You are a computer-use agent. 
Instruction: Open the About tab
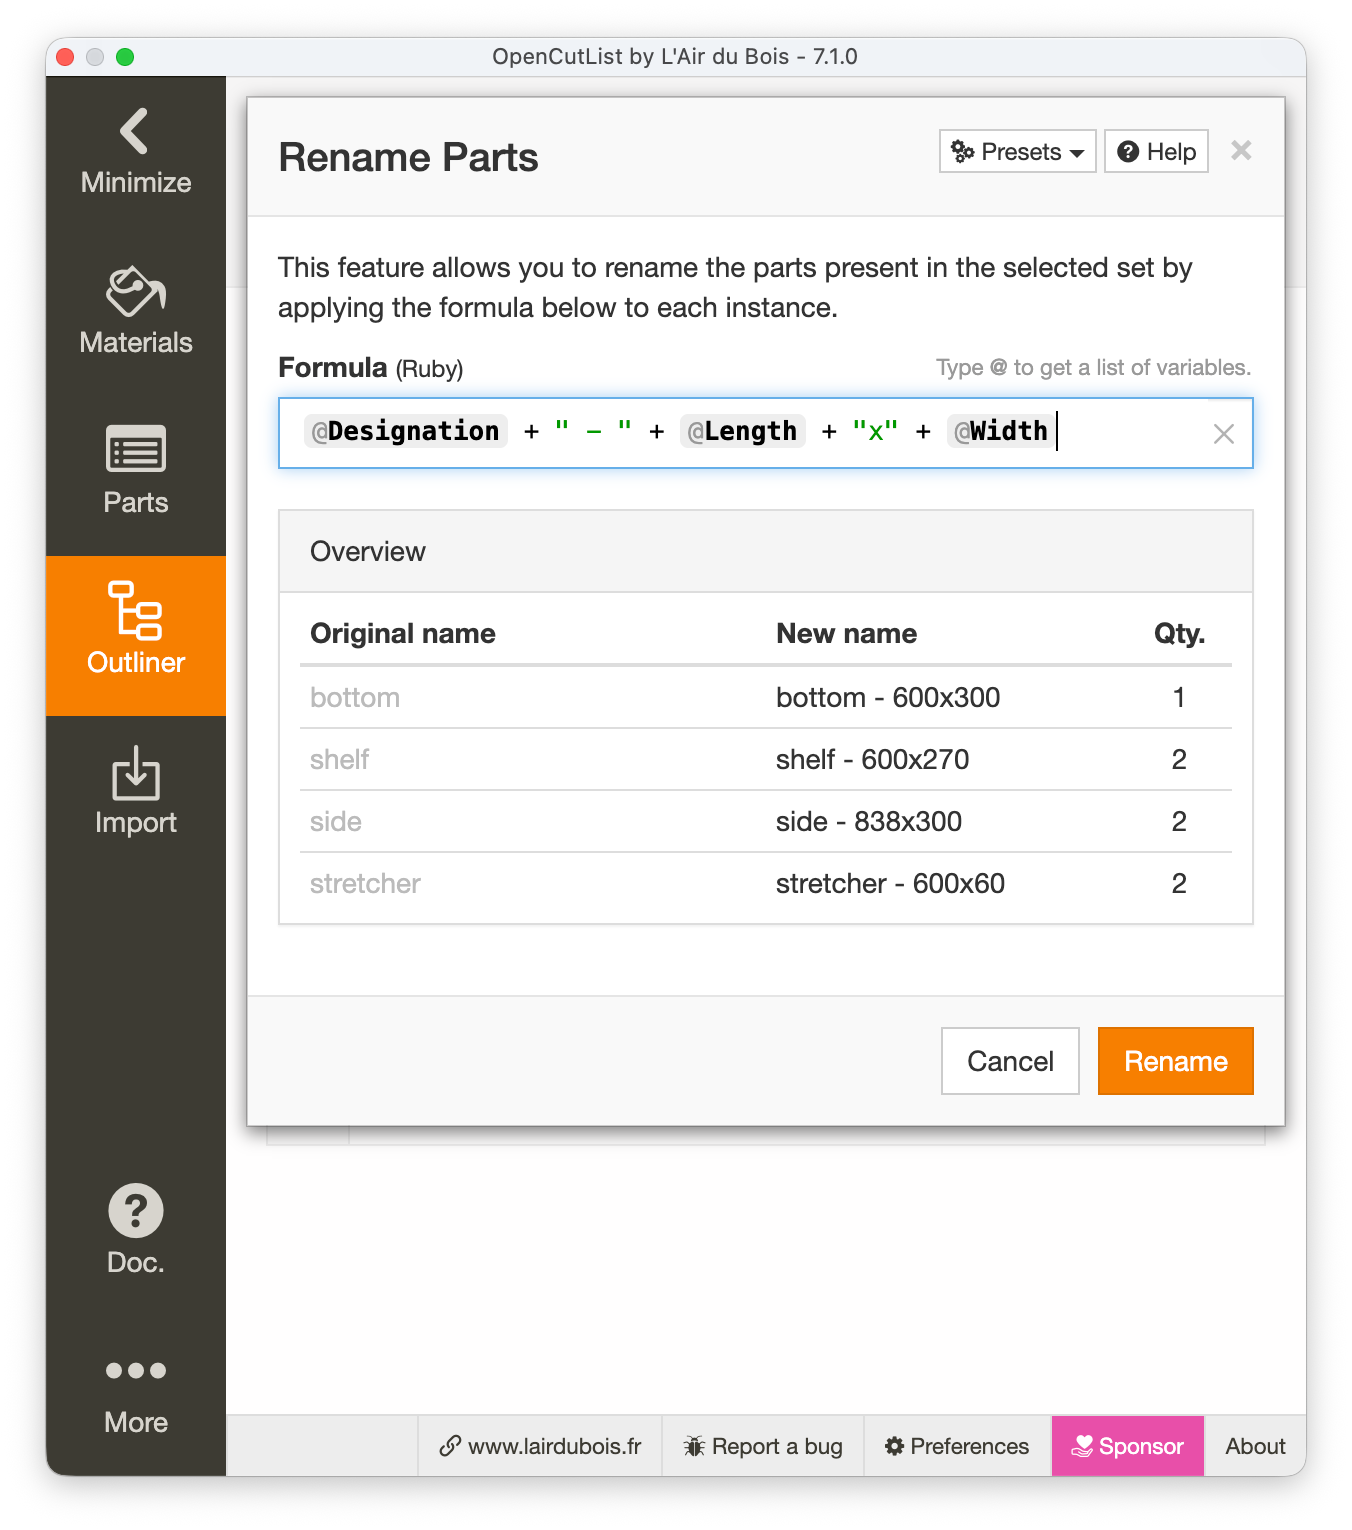pyautogui.click(x=1255, y=1446)
